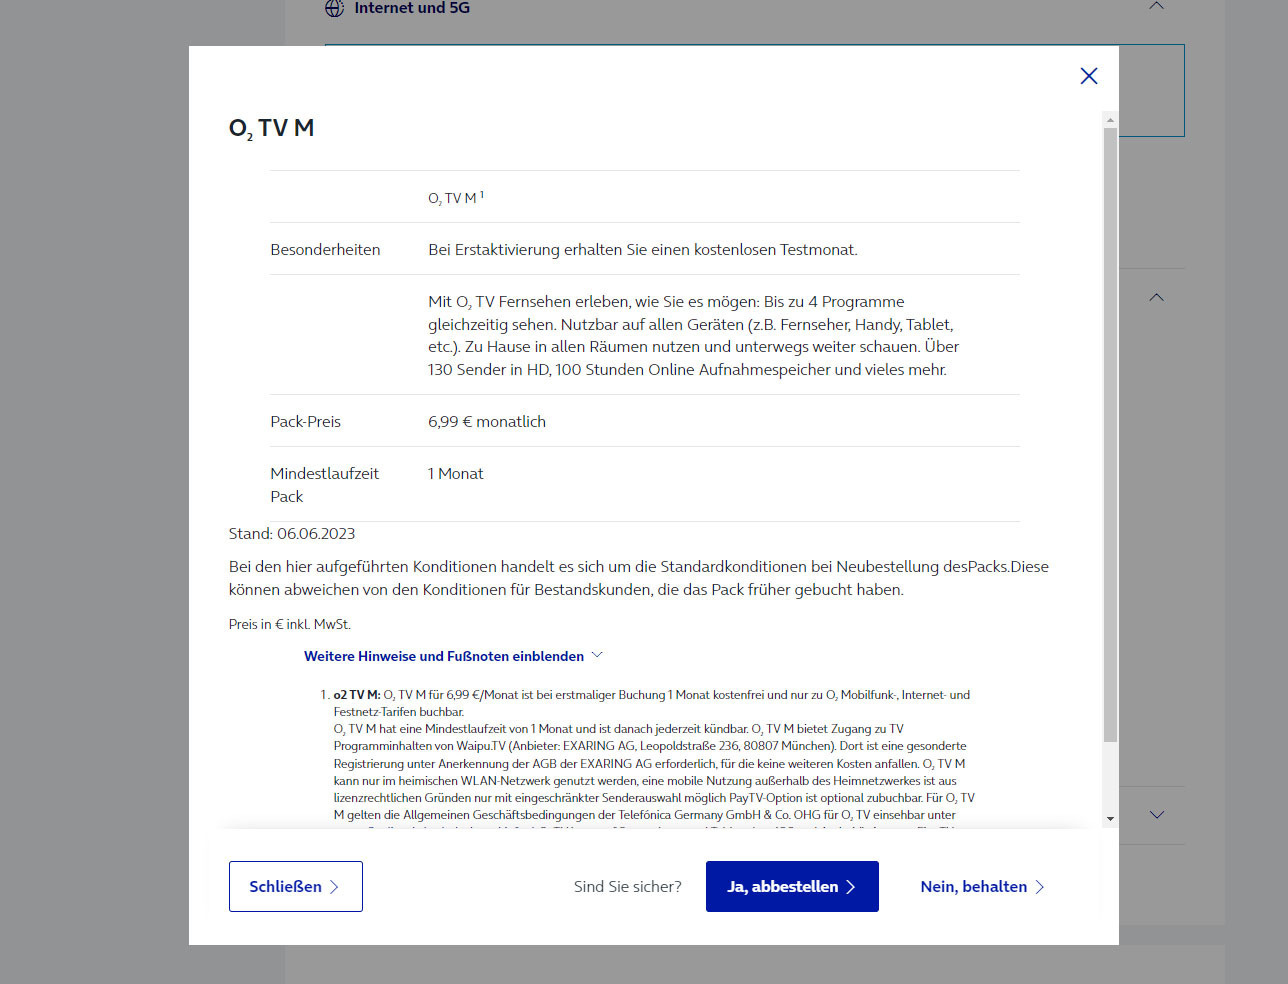
Task: Click the Besonderheiten label
Action: (325, 250)
